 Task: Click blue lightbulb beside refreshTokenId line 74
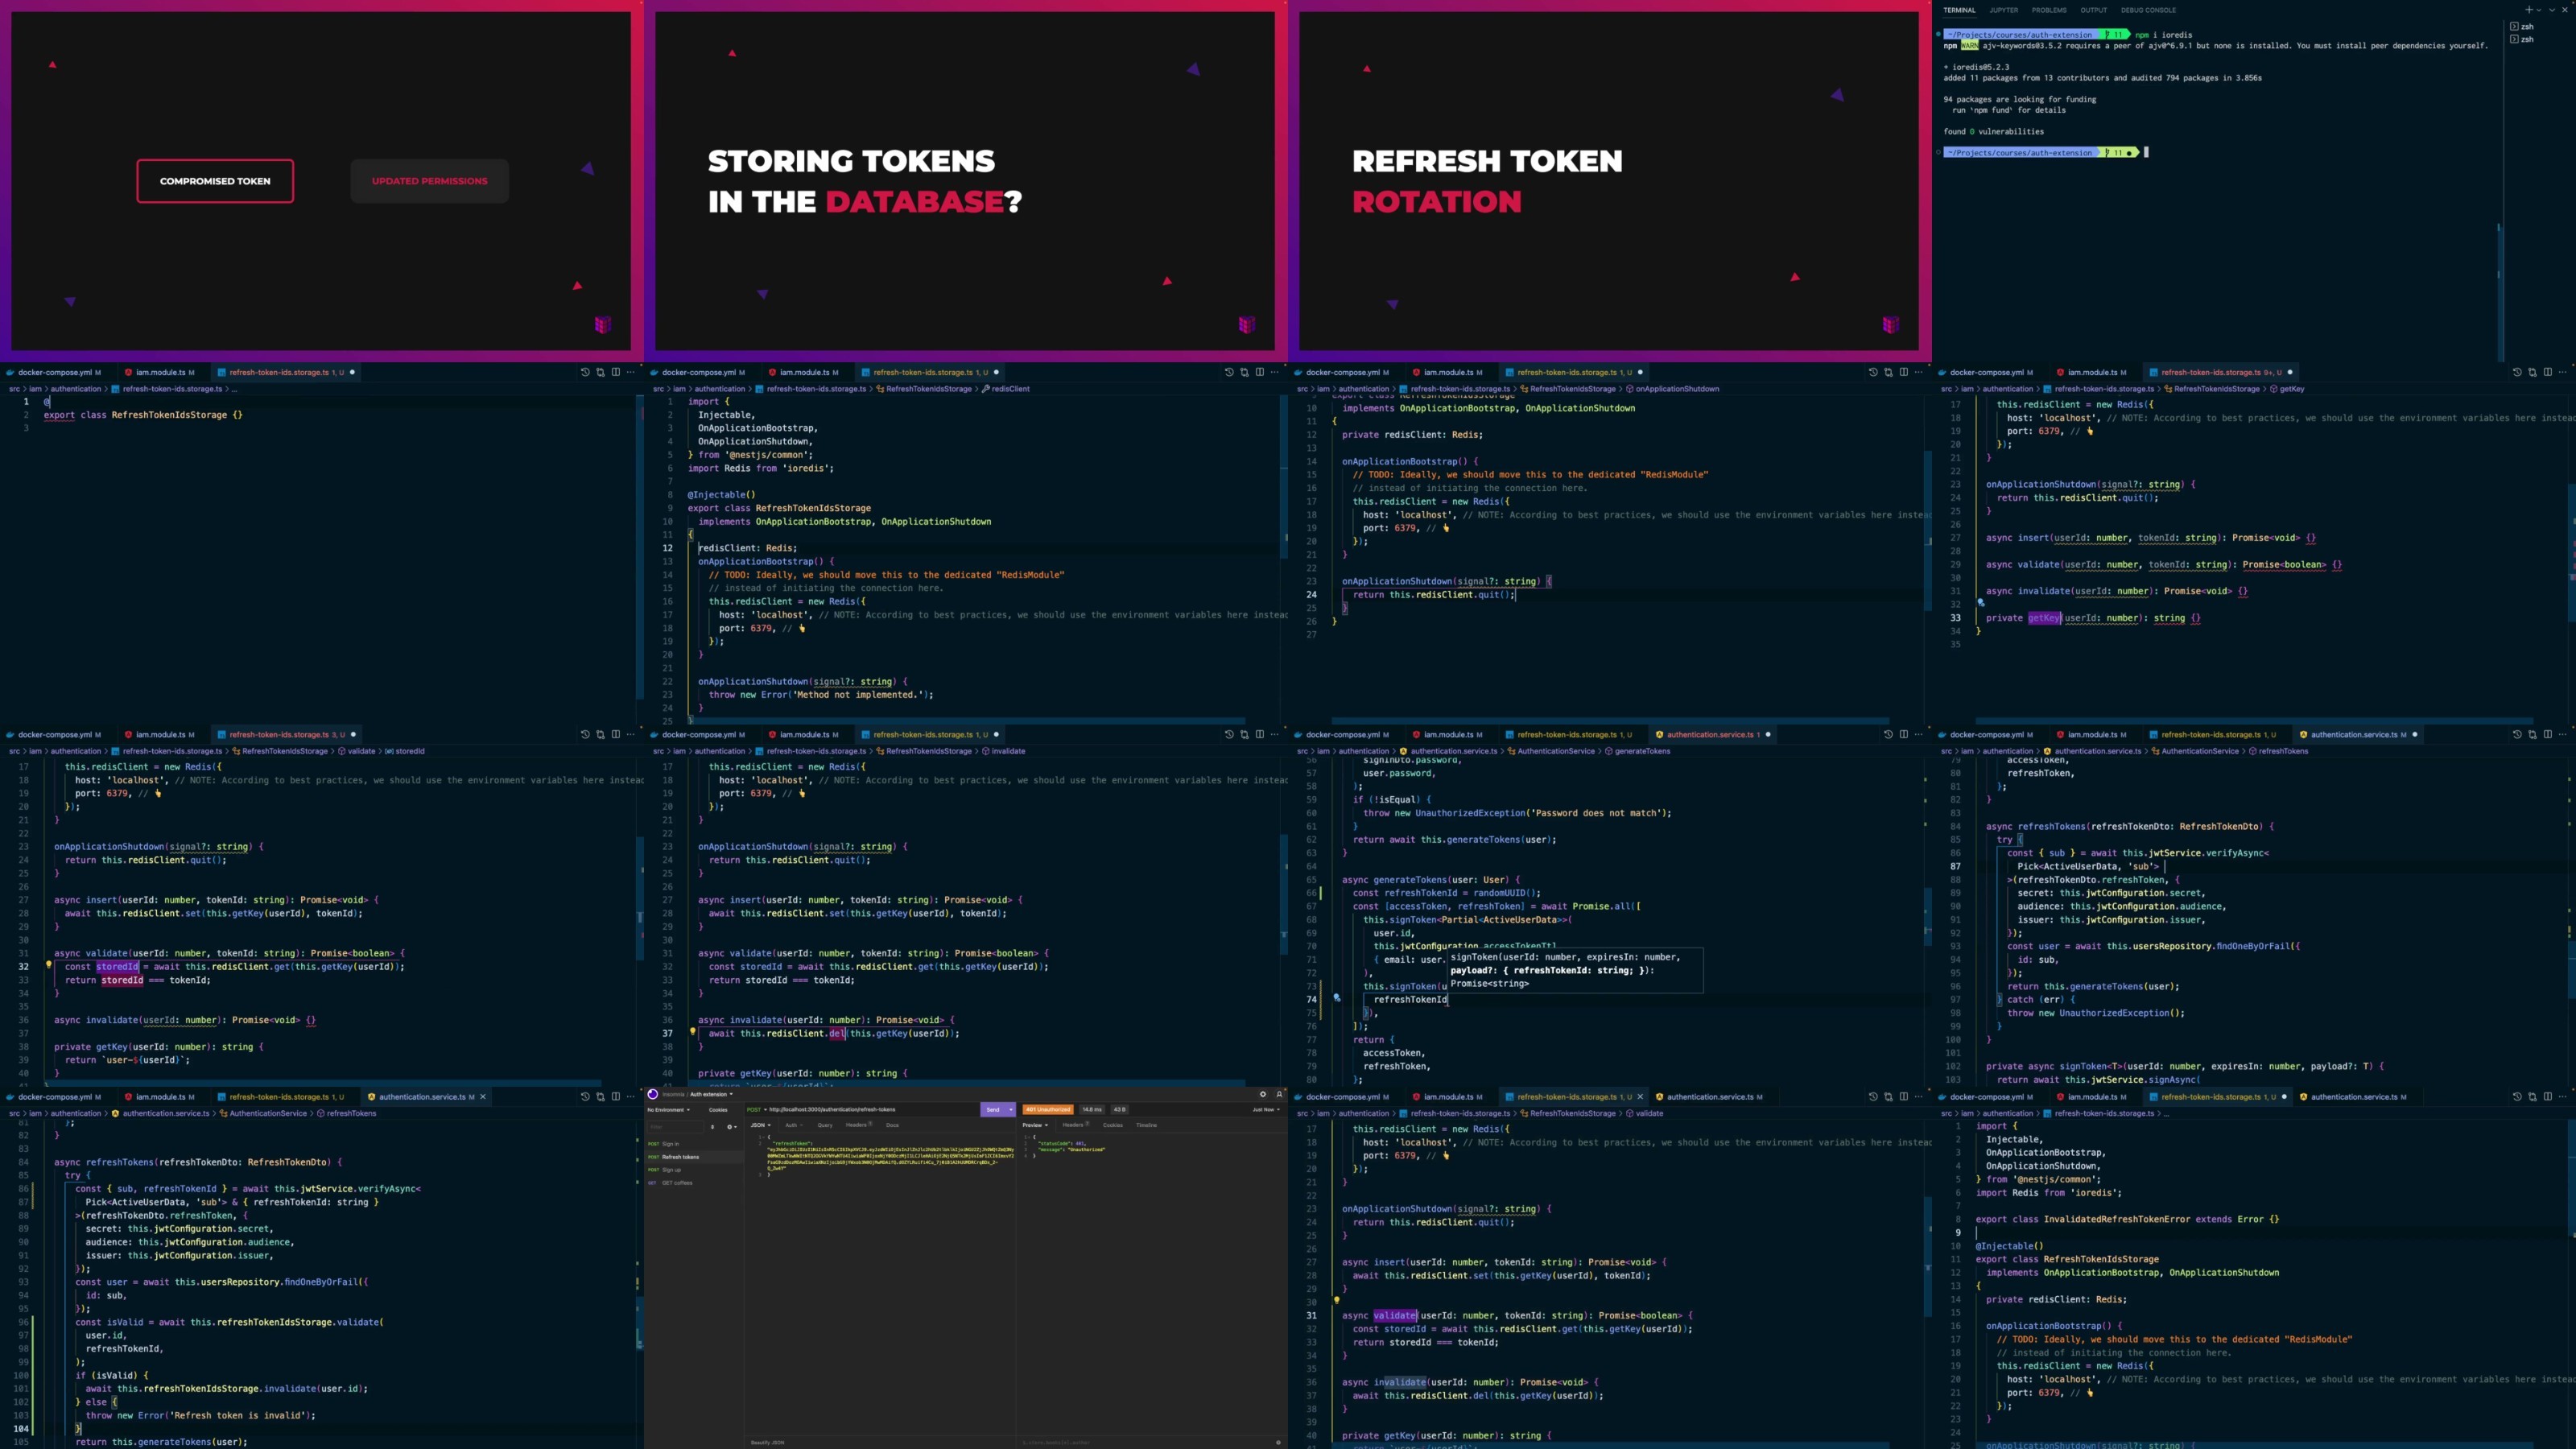[x=1336, y=998]
